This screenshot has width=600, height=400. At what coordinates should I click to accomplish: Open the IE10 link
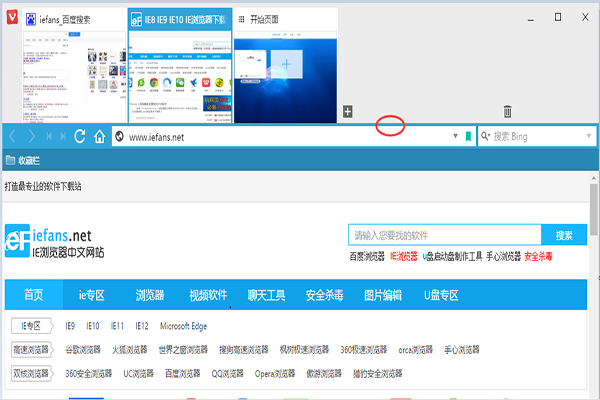pyautogui.click(x=93, y=326)
